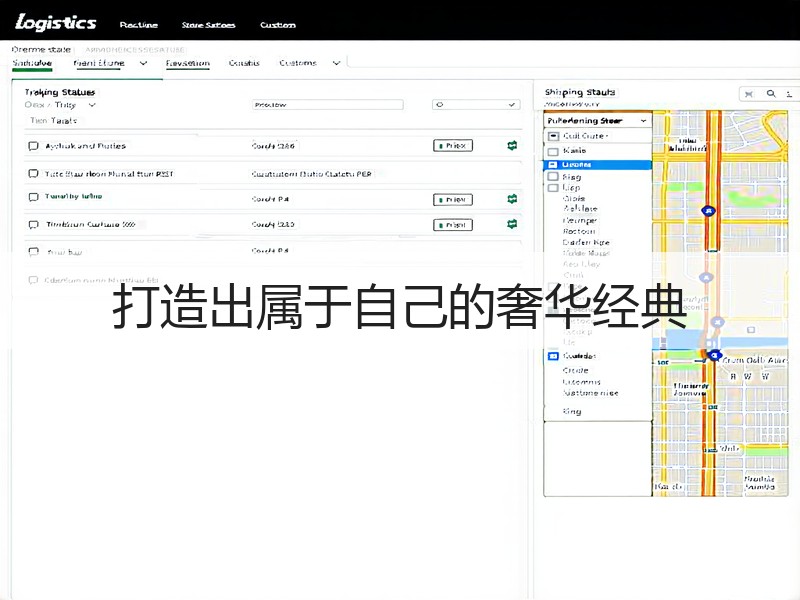
Task: Click the Shipping Status panel title
Action: (580, 92)
